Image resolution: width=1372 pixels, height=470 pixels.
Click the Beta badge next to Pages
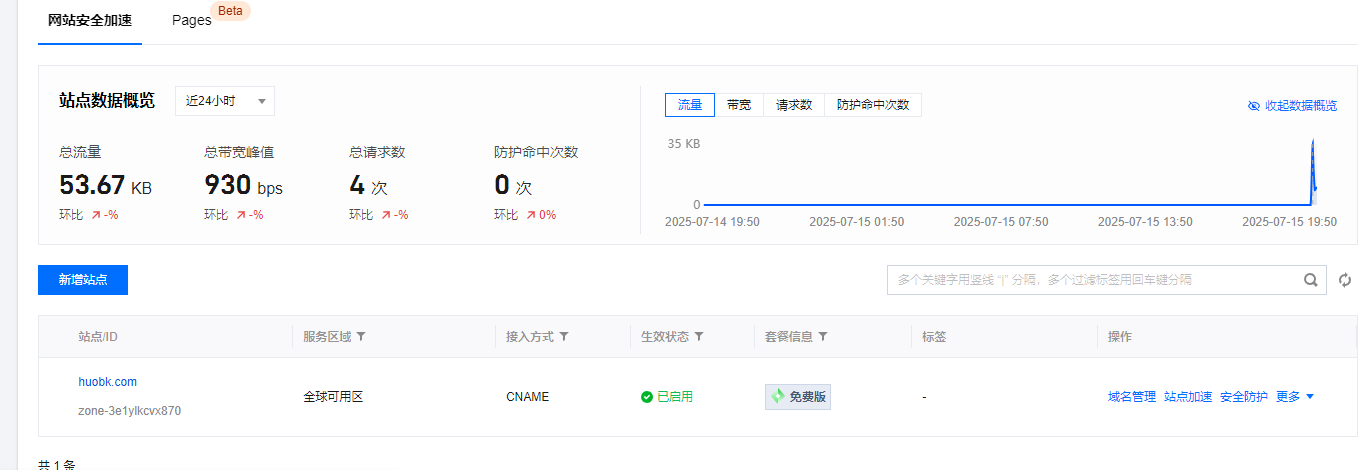tap(232, 11)
